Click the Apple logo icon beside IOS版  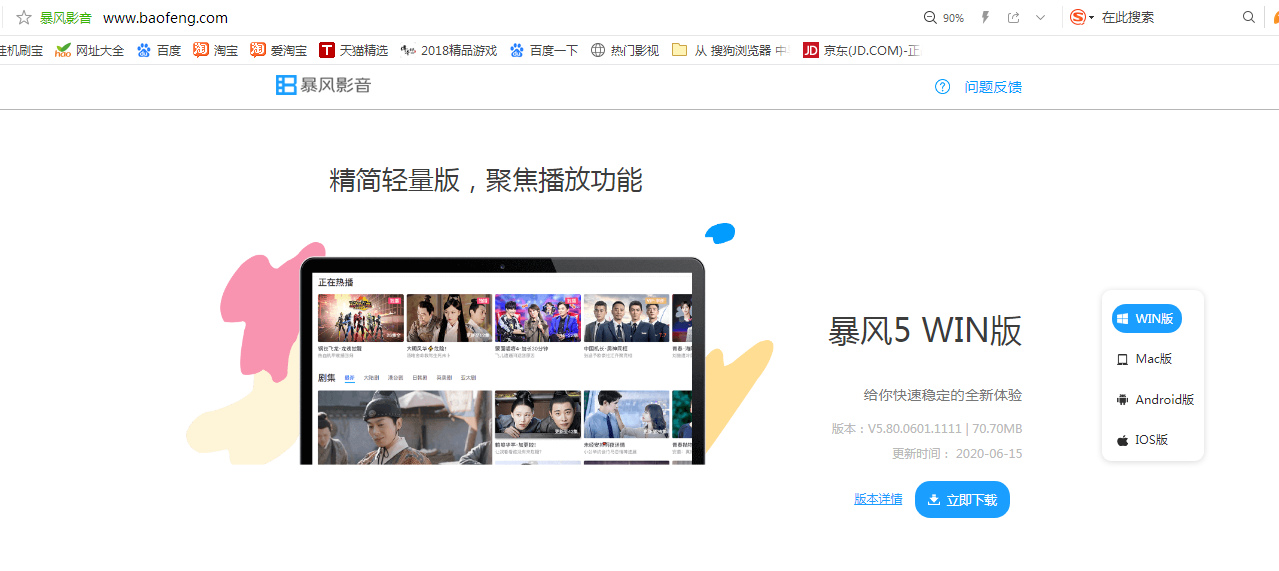(1123, 440)
